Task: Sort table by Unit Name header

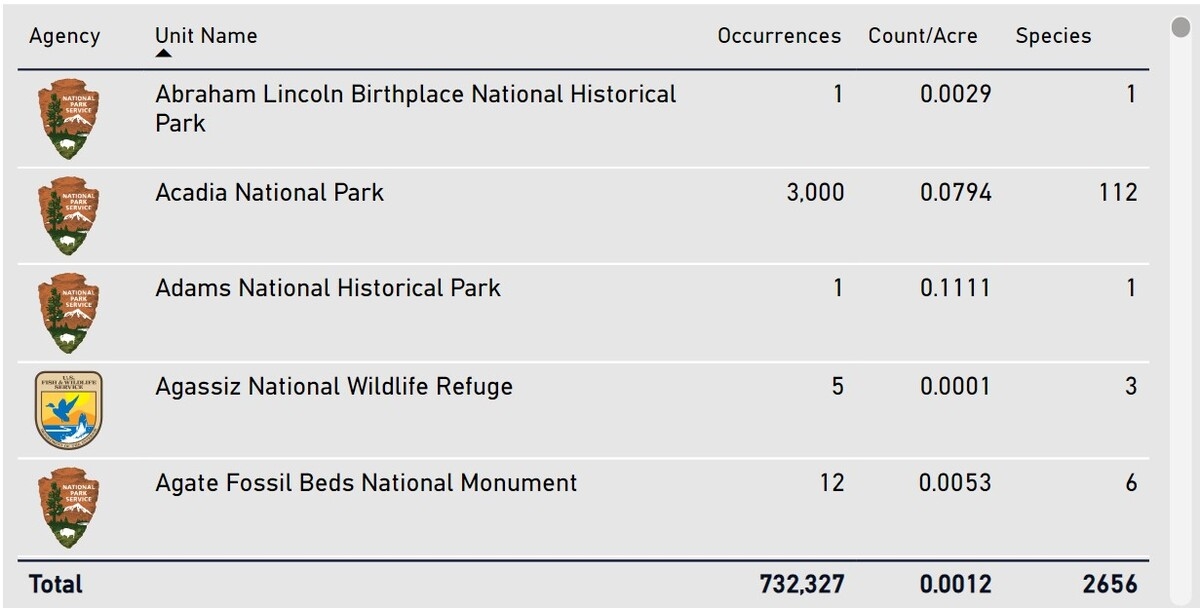Action: point(206,36)
